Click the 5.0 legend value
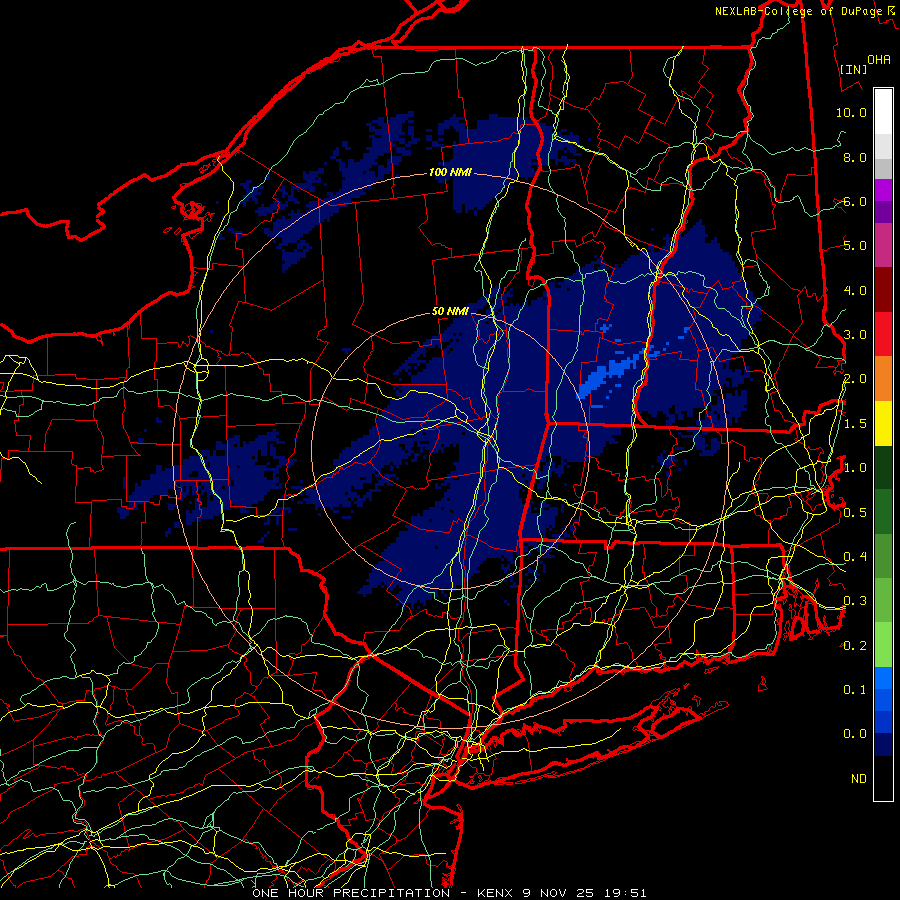The image size is (900, 900). click(x=855, y=246)
